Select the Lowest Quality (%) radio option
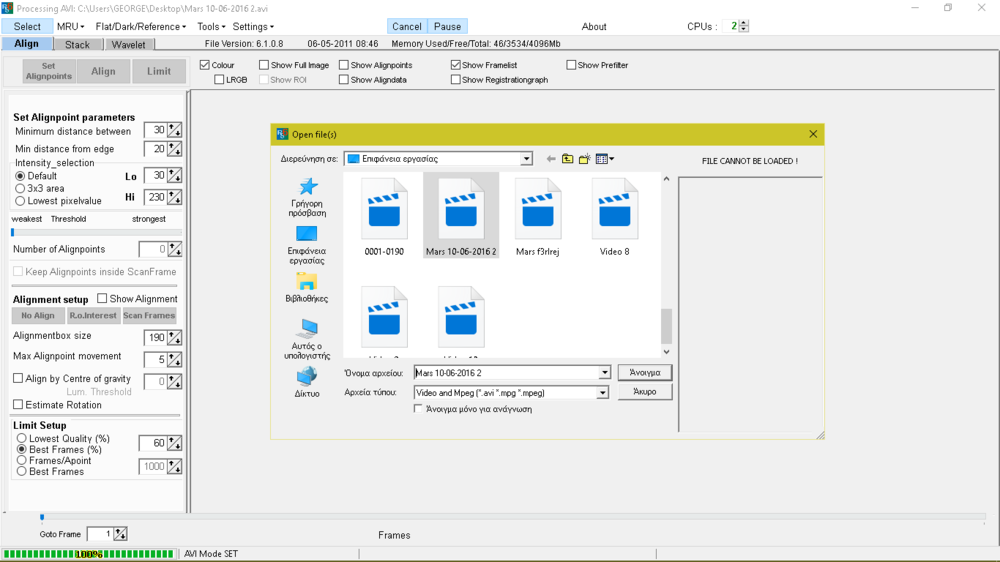Viewport: 1000px width, 562px height. pyautogui.click(x=21, y=439)
